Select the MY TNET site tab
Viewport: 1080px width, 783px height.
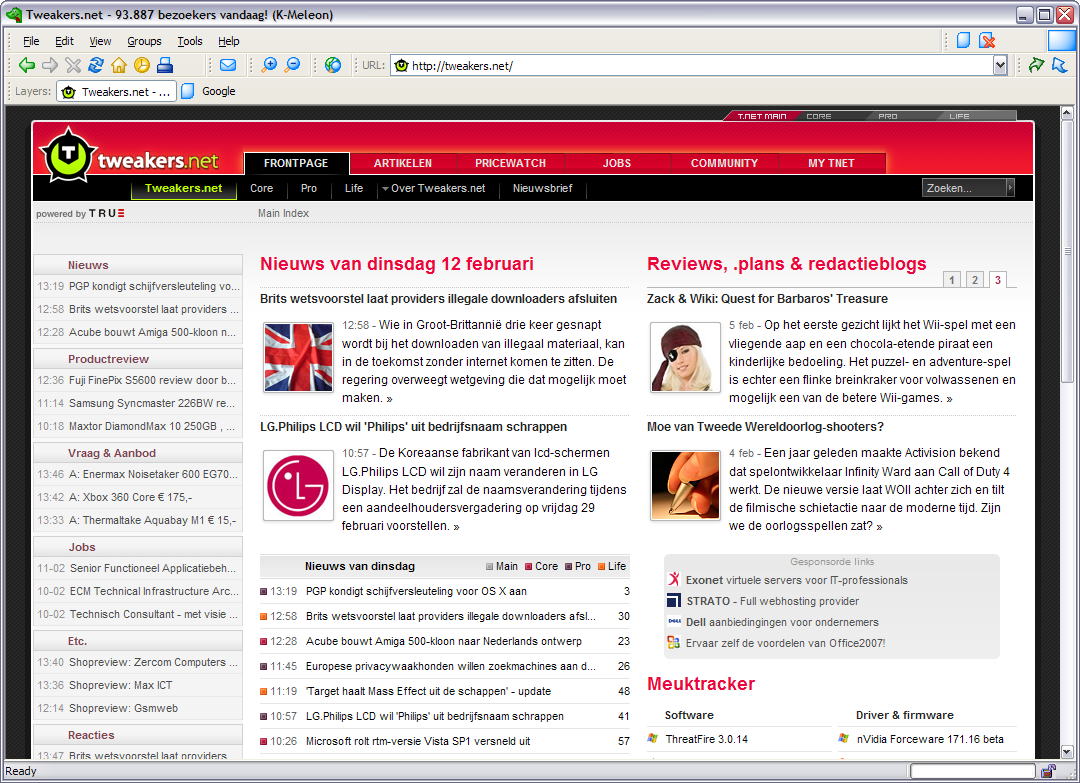[x=831, y=163]
